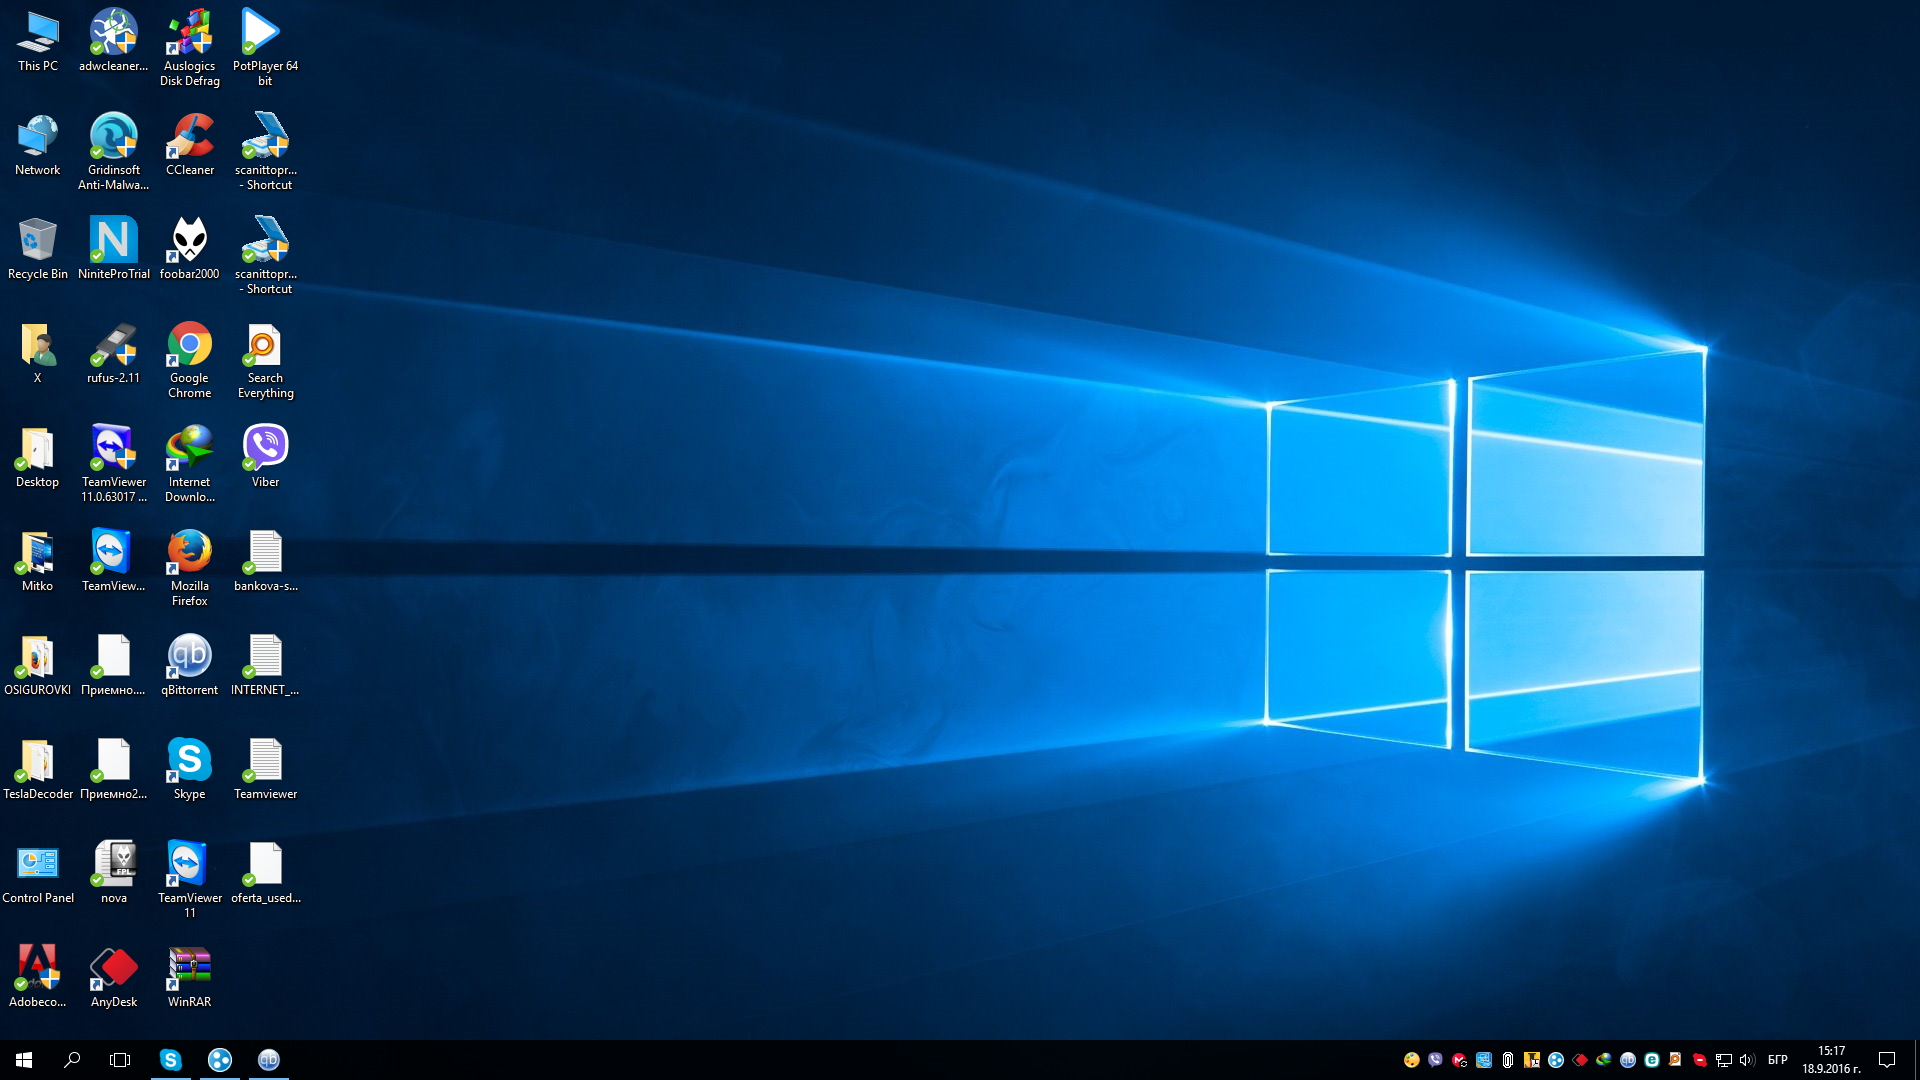Select TeamViewer 11.0.63017 installer icon
The height and width of the screenshot is (1080, 1920).
point(114,464)
